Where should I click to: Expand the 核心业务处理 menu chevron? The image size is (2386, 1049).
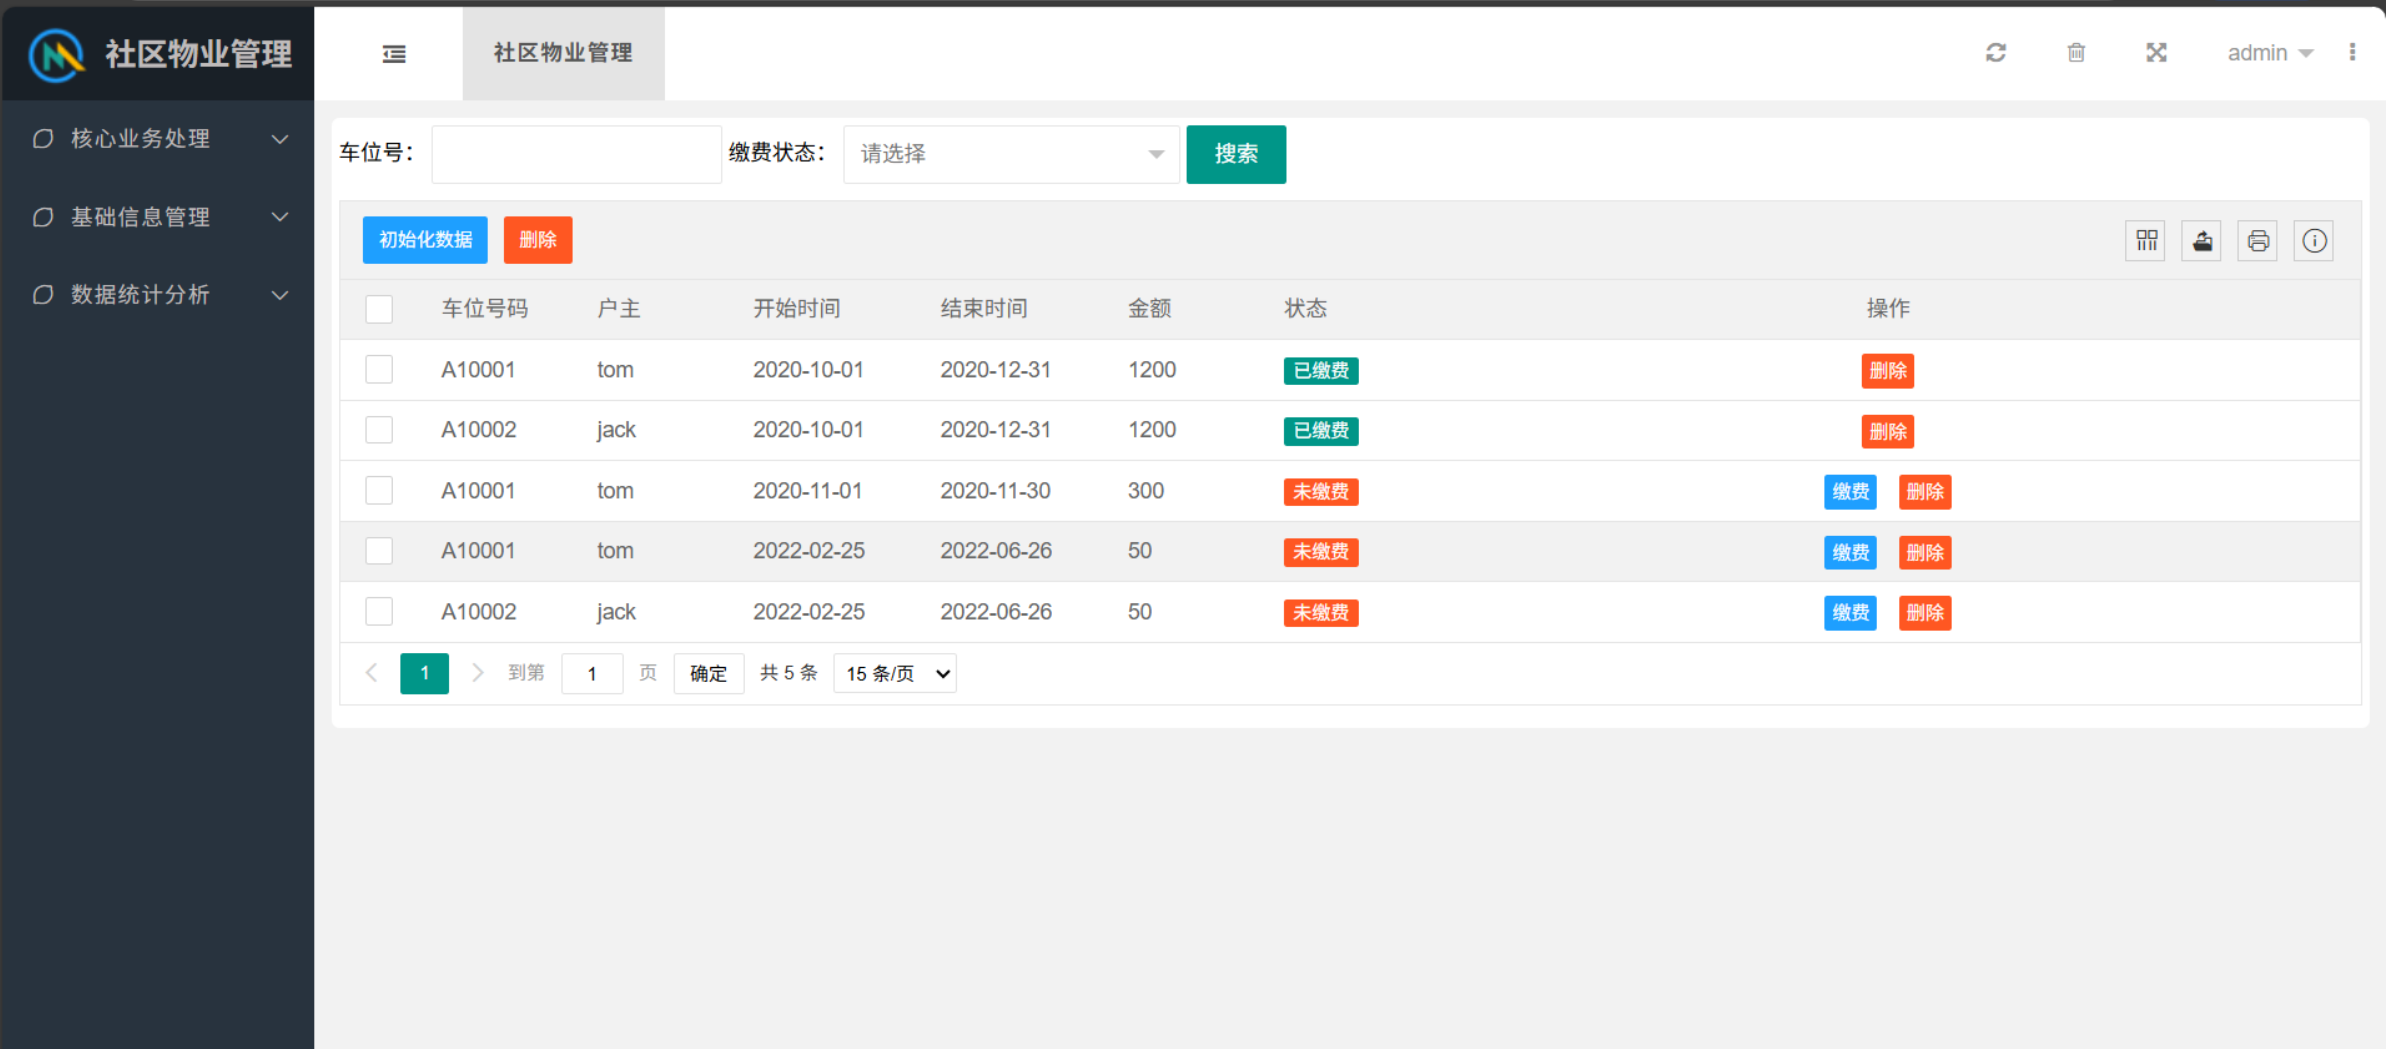coord(281,139)
